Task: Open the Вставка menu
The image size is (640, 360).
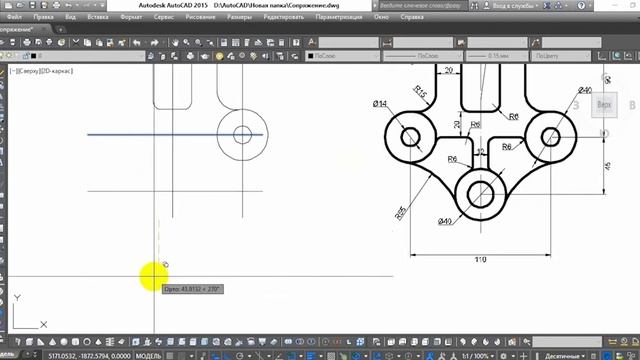Action: [98, 17]
